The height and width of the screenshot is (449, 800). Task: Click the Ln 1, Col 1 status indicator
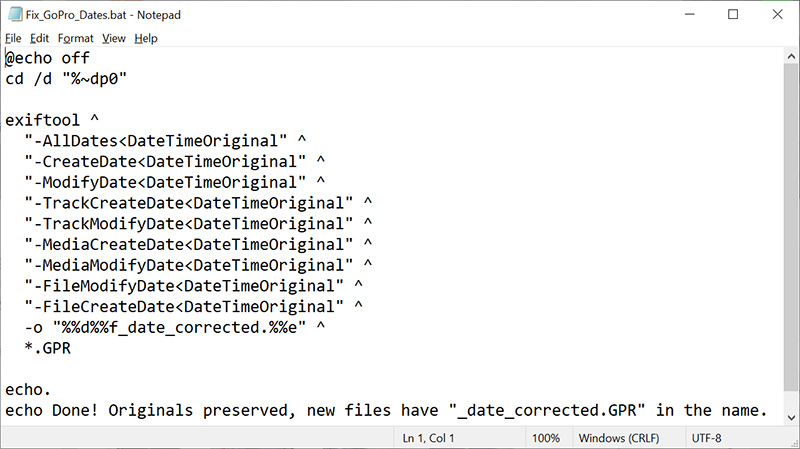point(428,438)
